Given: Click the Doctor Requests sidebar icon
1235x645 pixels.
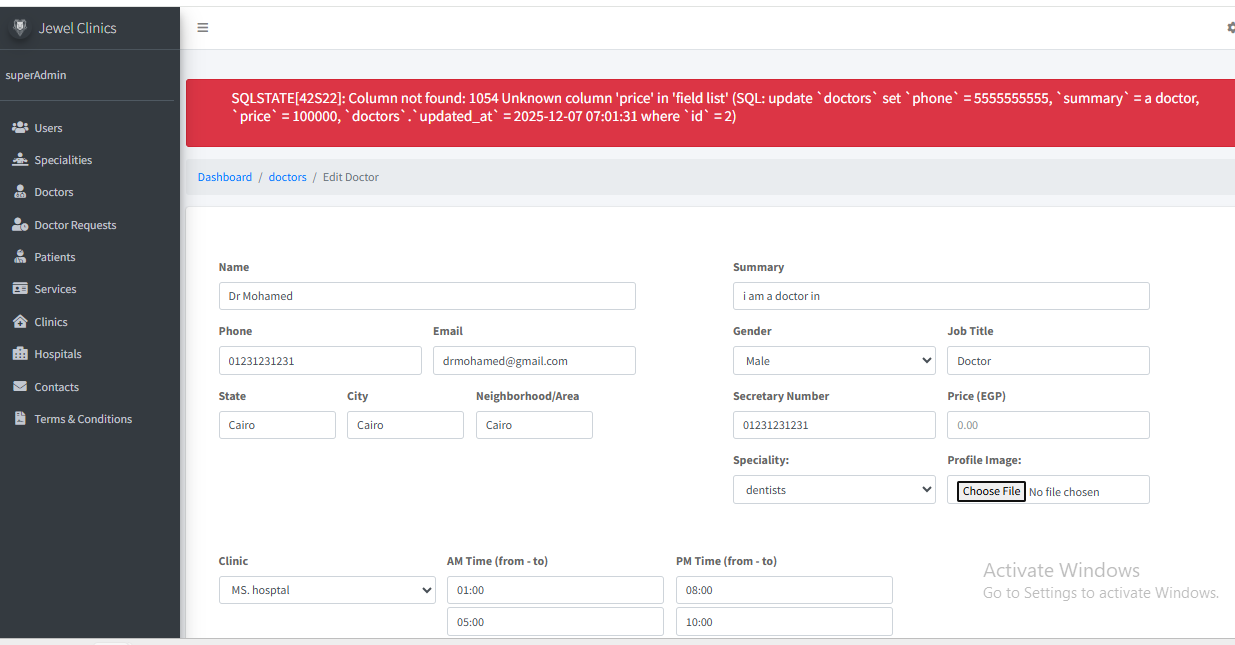Looking at the screenshot, I should click(19, 225).
